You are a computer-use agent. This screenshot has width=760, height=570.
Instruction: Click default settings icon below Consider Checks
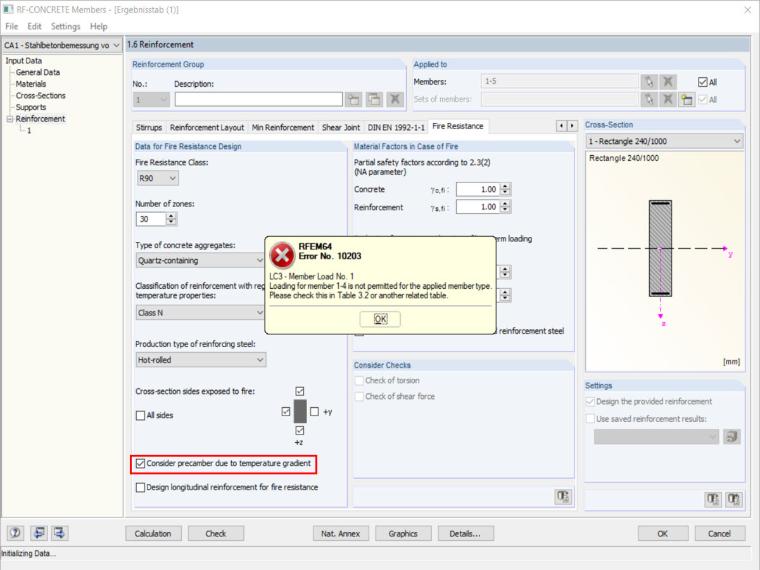[x=562, y=497]
